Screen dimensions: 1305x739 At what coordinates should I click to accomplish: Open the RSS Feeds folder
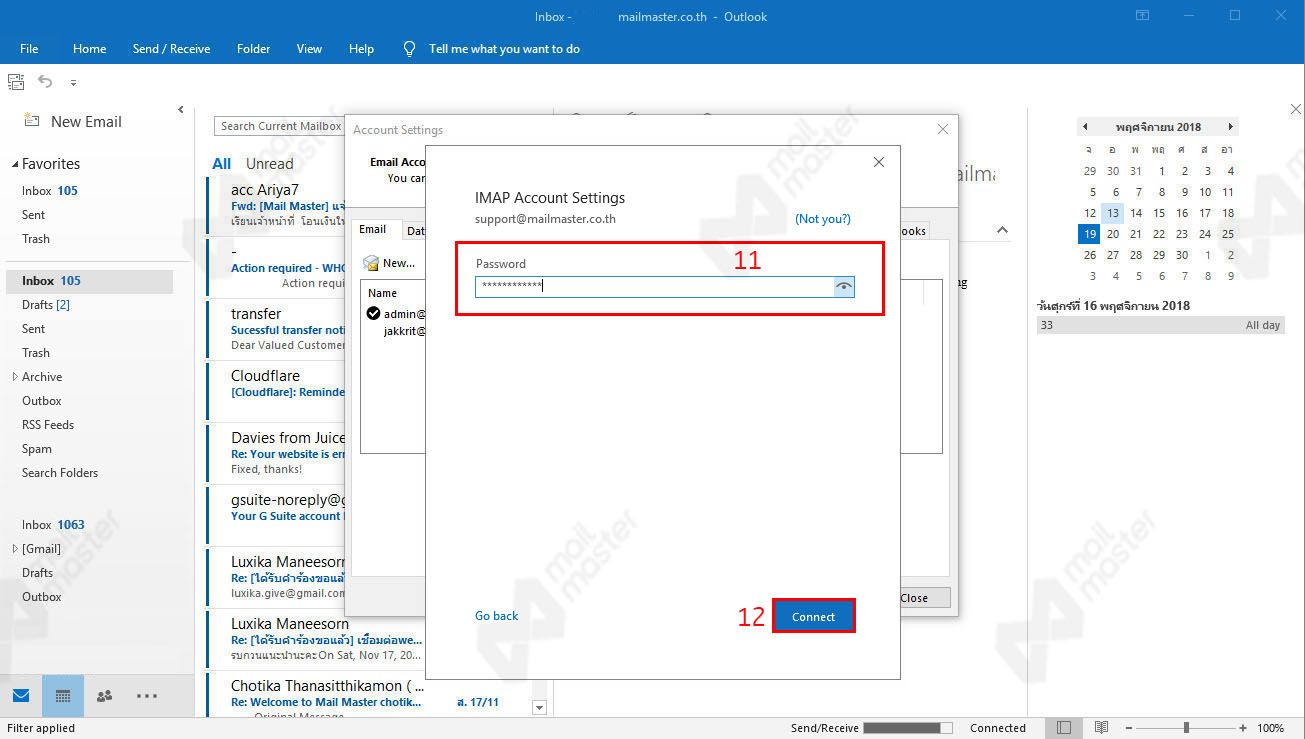click(x=48, y=425)
